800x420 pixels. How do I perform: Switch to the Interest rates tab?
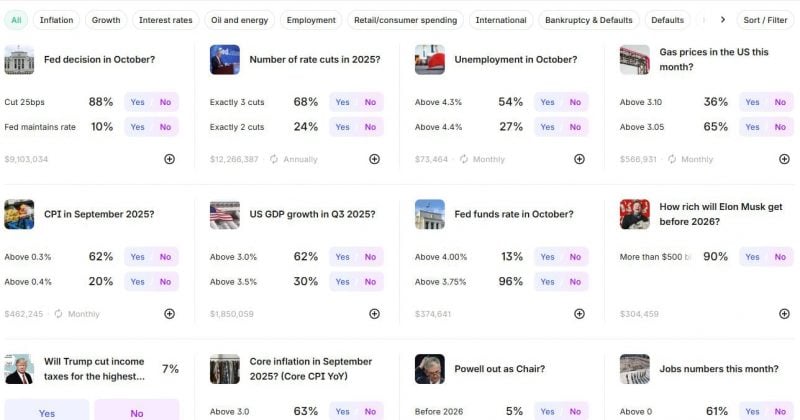point(166,20)
